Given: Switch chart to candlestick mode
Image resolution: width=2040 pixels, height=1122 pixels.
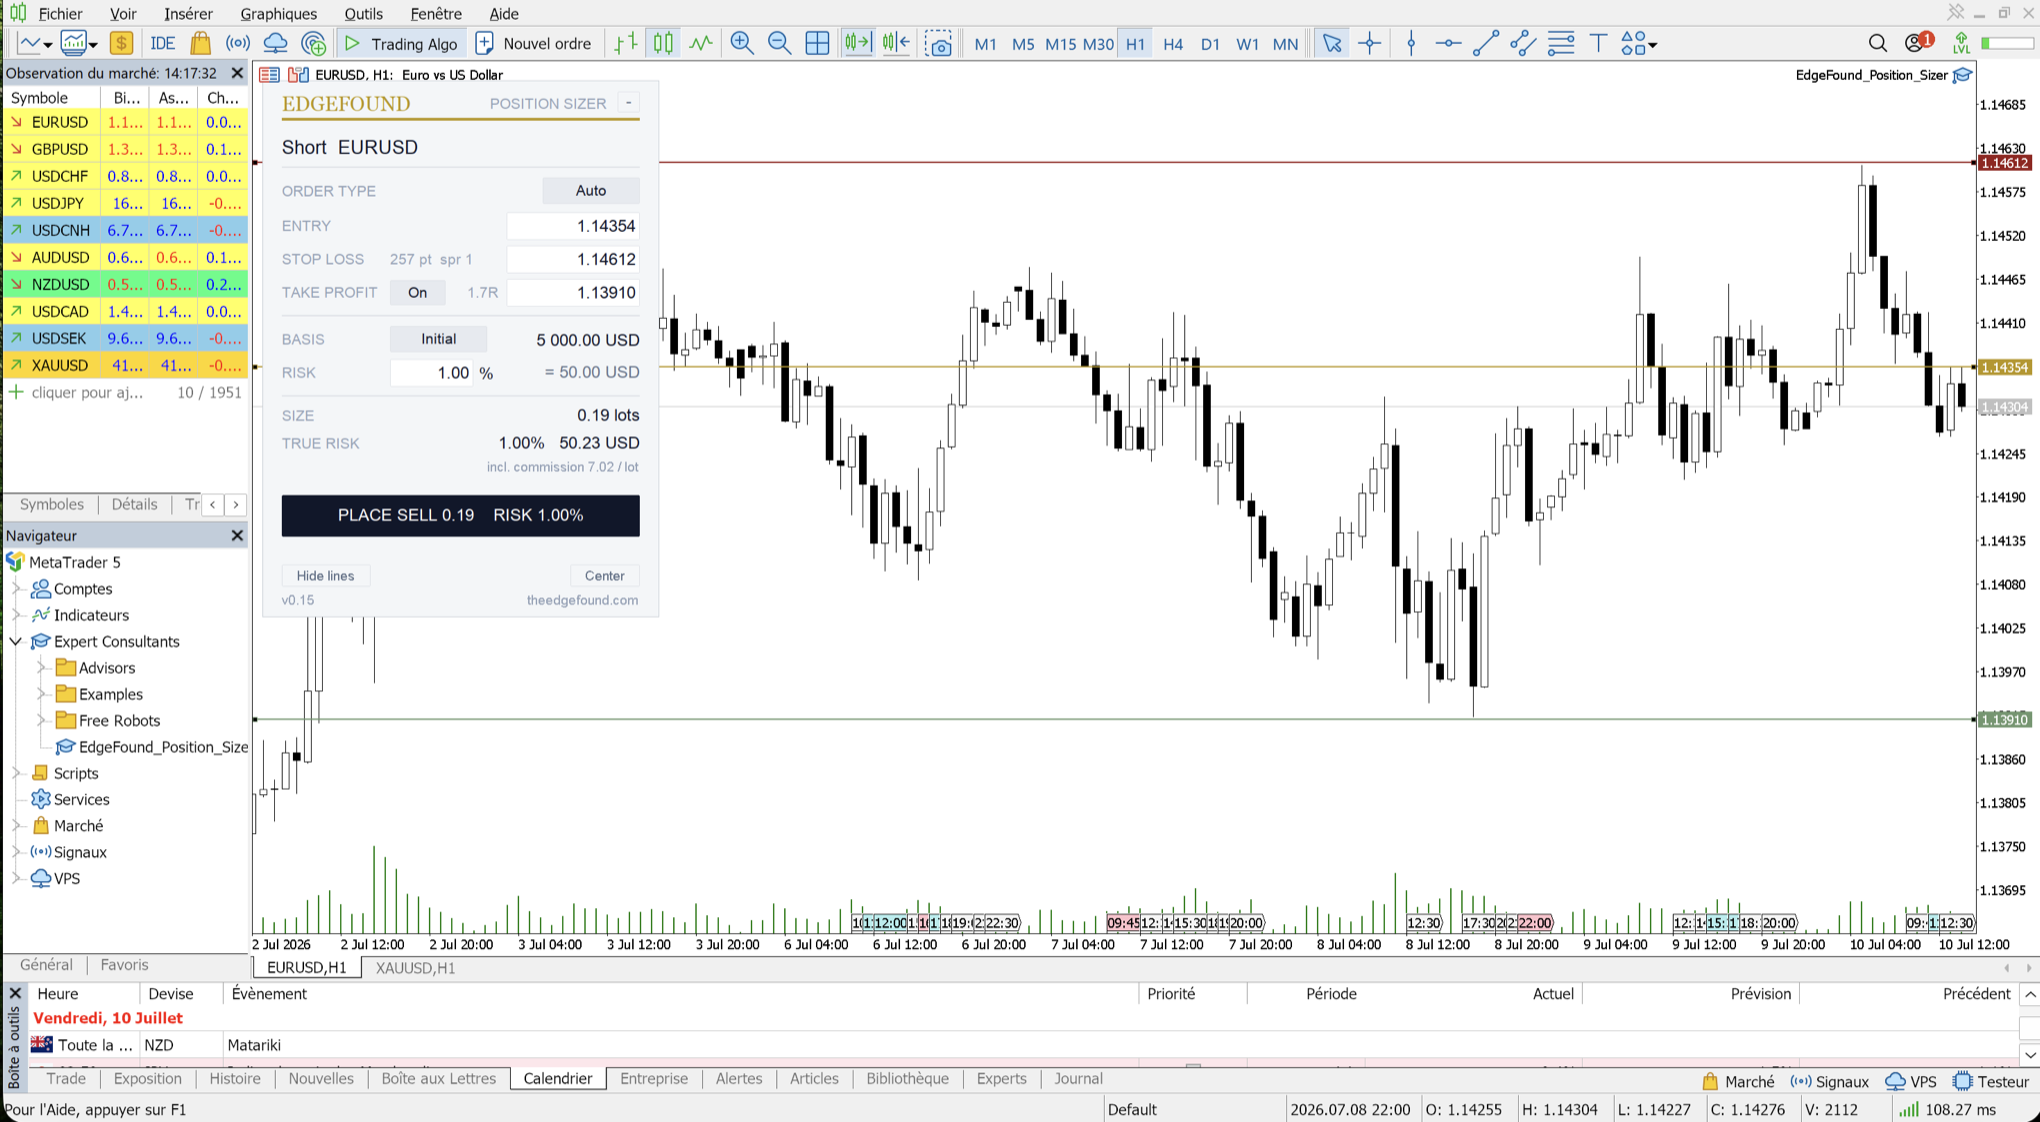Looking at the screenshot, I should (663, 43).
